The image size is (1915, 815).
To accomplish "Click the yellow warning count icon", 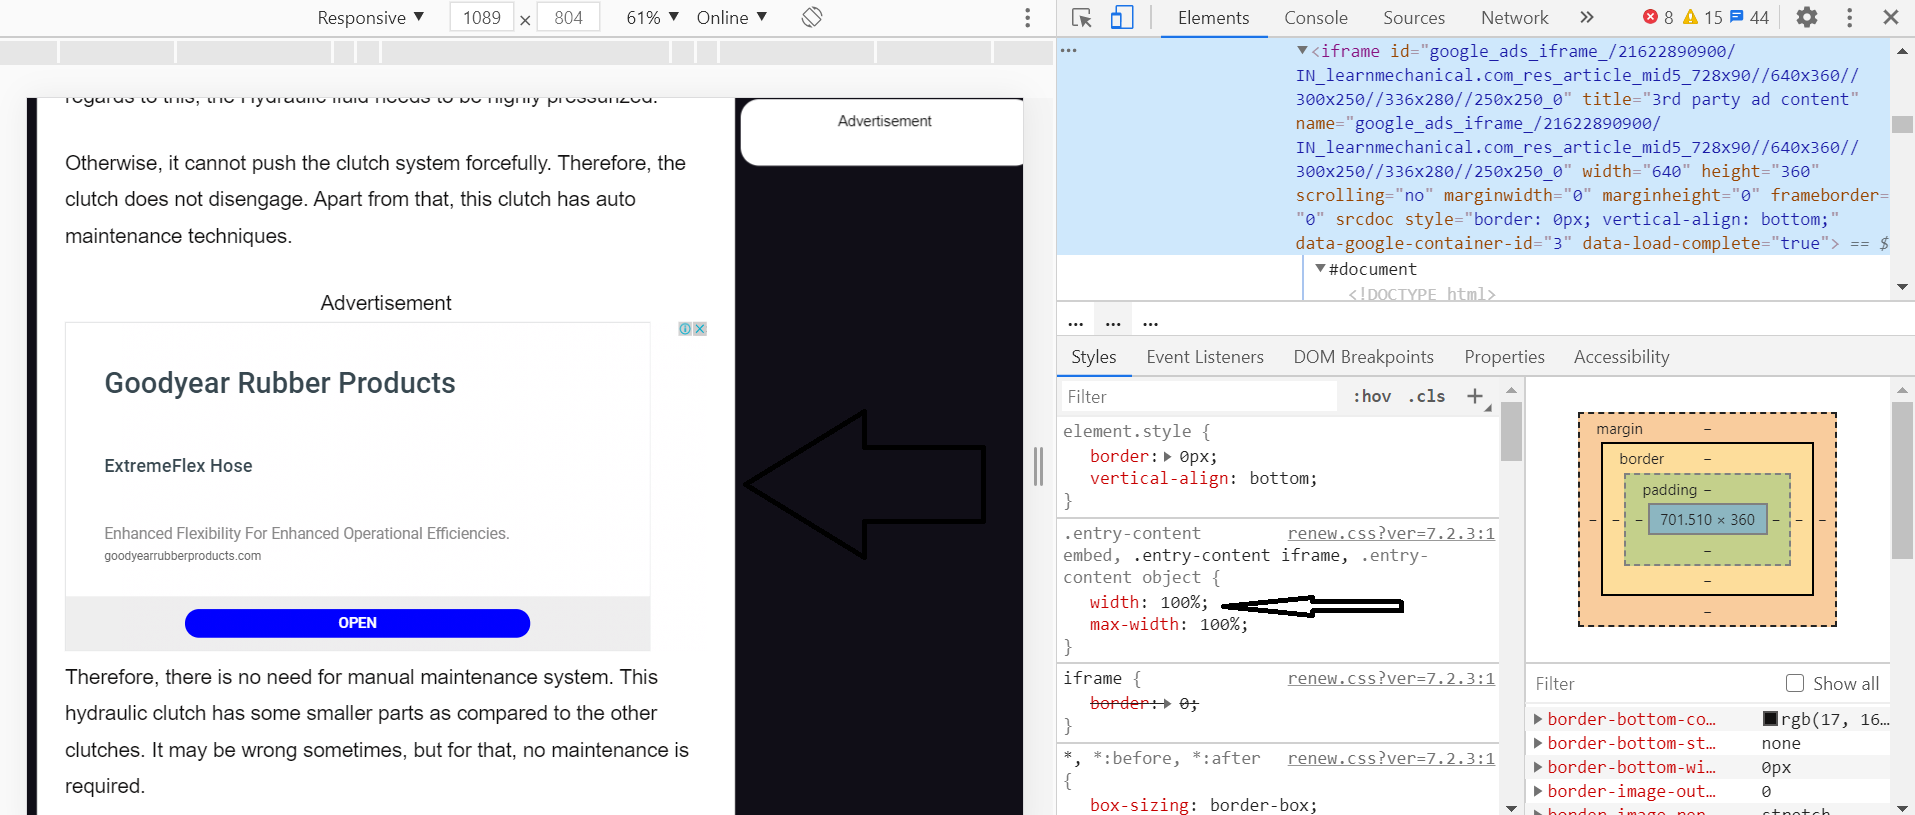I will pos(1691,17).
